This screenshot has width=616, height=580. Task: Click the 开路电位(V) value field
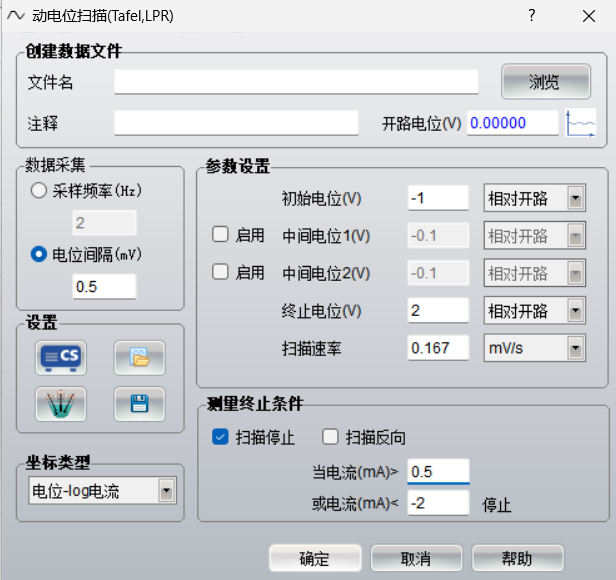[x=513, y=123]
